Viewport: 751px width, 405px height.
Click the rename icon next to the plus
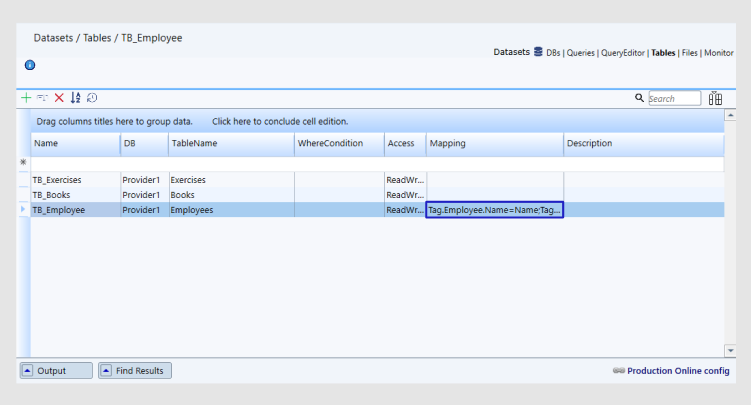42,98
